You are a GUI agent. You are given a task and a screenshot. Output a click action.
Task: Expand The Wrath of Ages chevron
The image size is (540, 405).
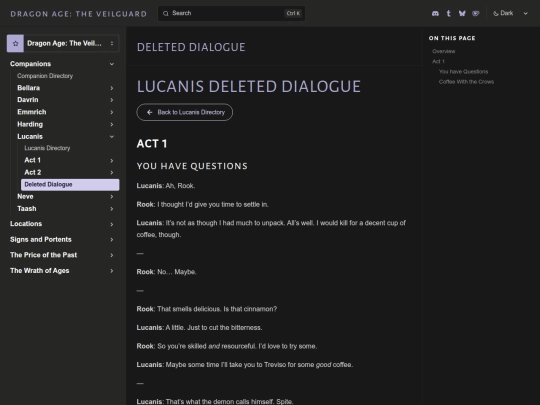pyautogui.click(x=112, y=271)
